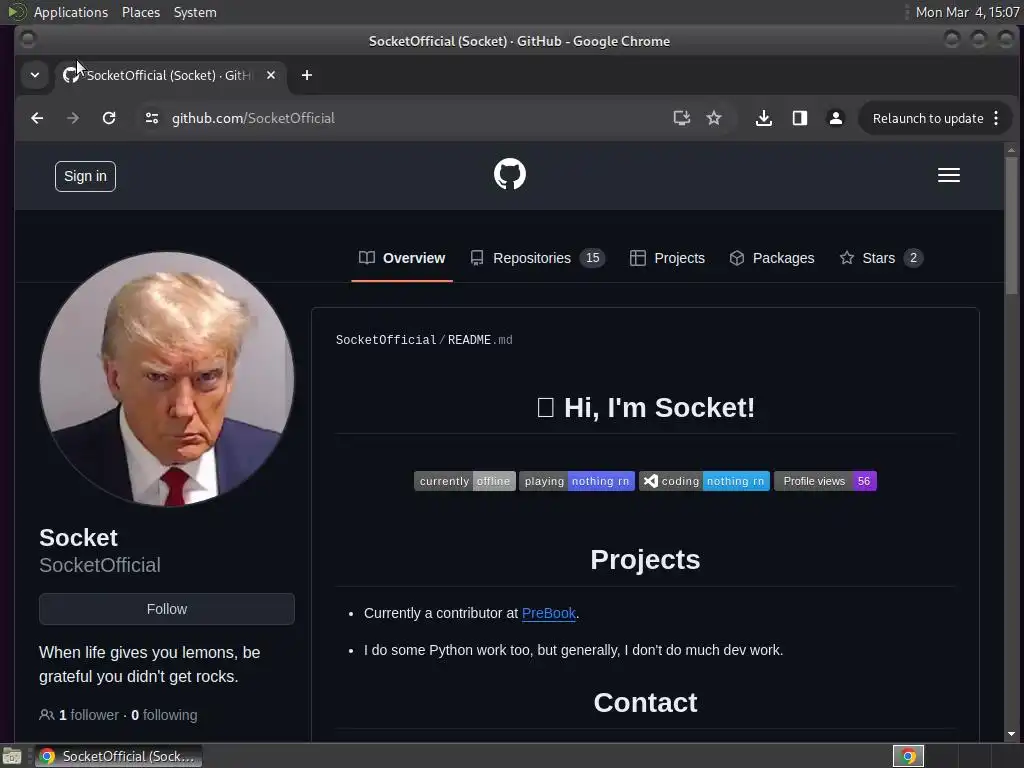The width and height of the screenshot is (1024, 768).
Task: Click the currently offline badge
Action: tap(464, 481)
